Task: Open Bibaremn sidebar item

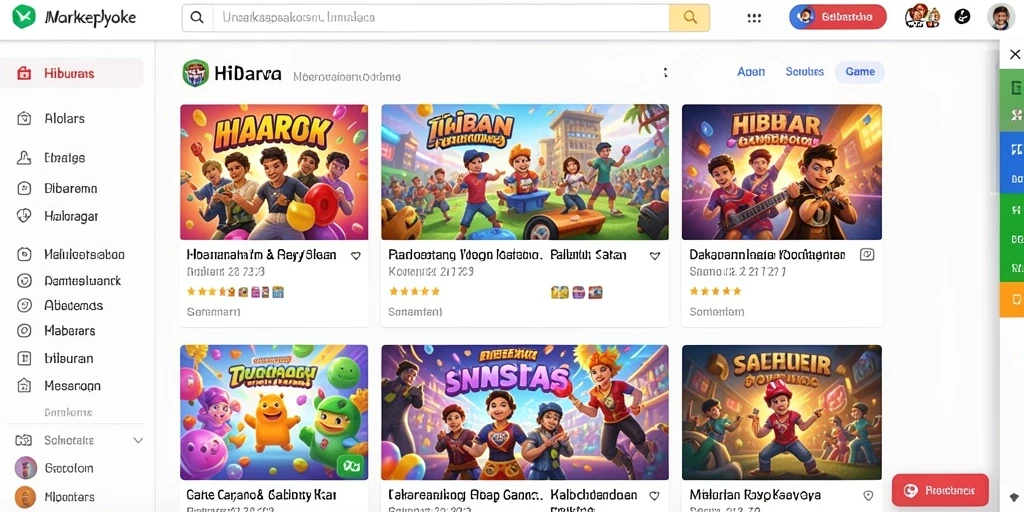Action: (71, 188)
